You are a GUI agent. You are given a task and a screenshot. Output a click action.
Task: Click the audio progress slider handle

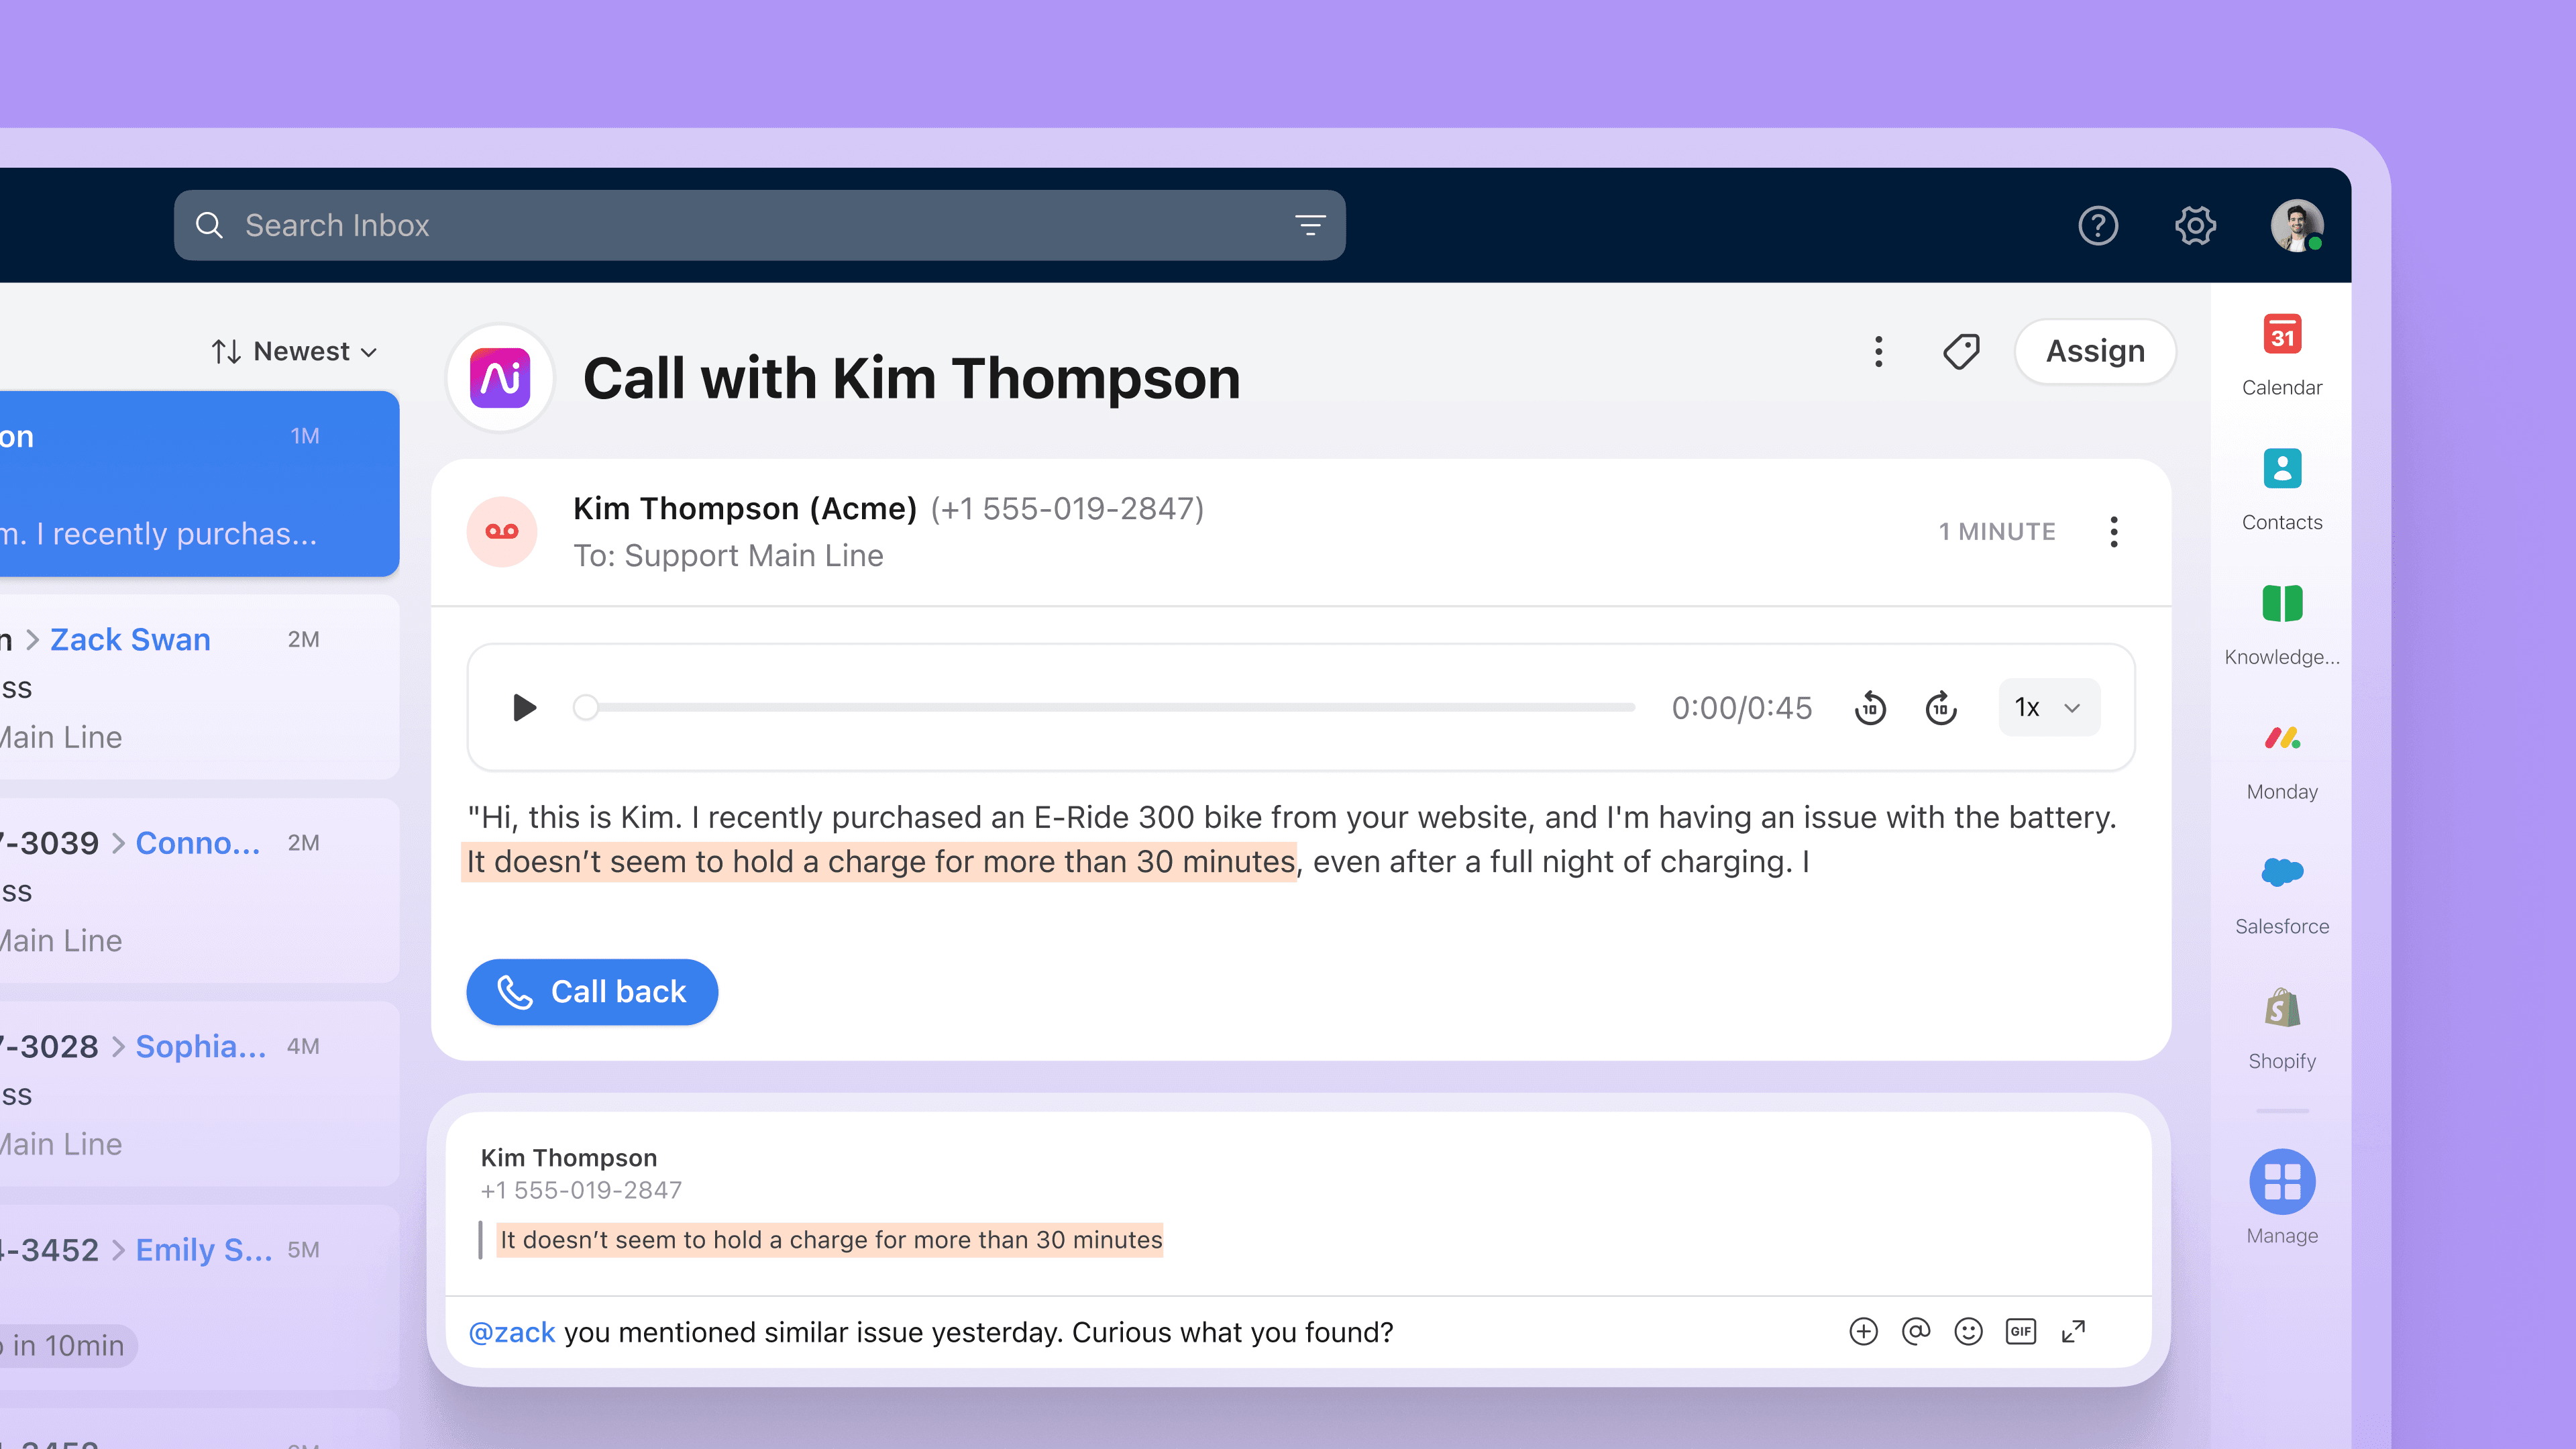coord(586,707)
